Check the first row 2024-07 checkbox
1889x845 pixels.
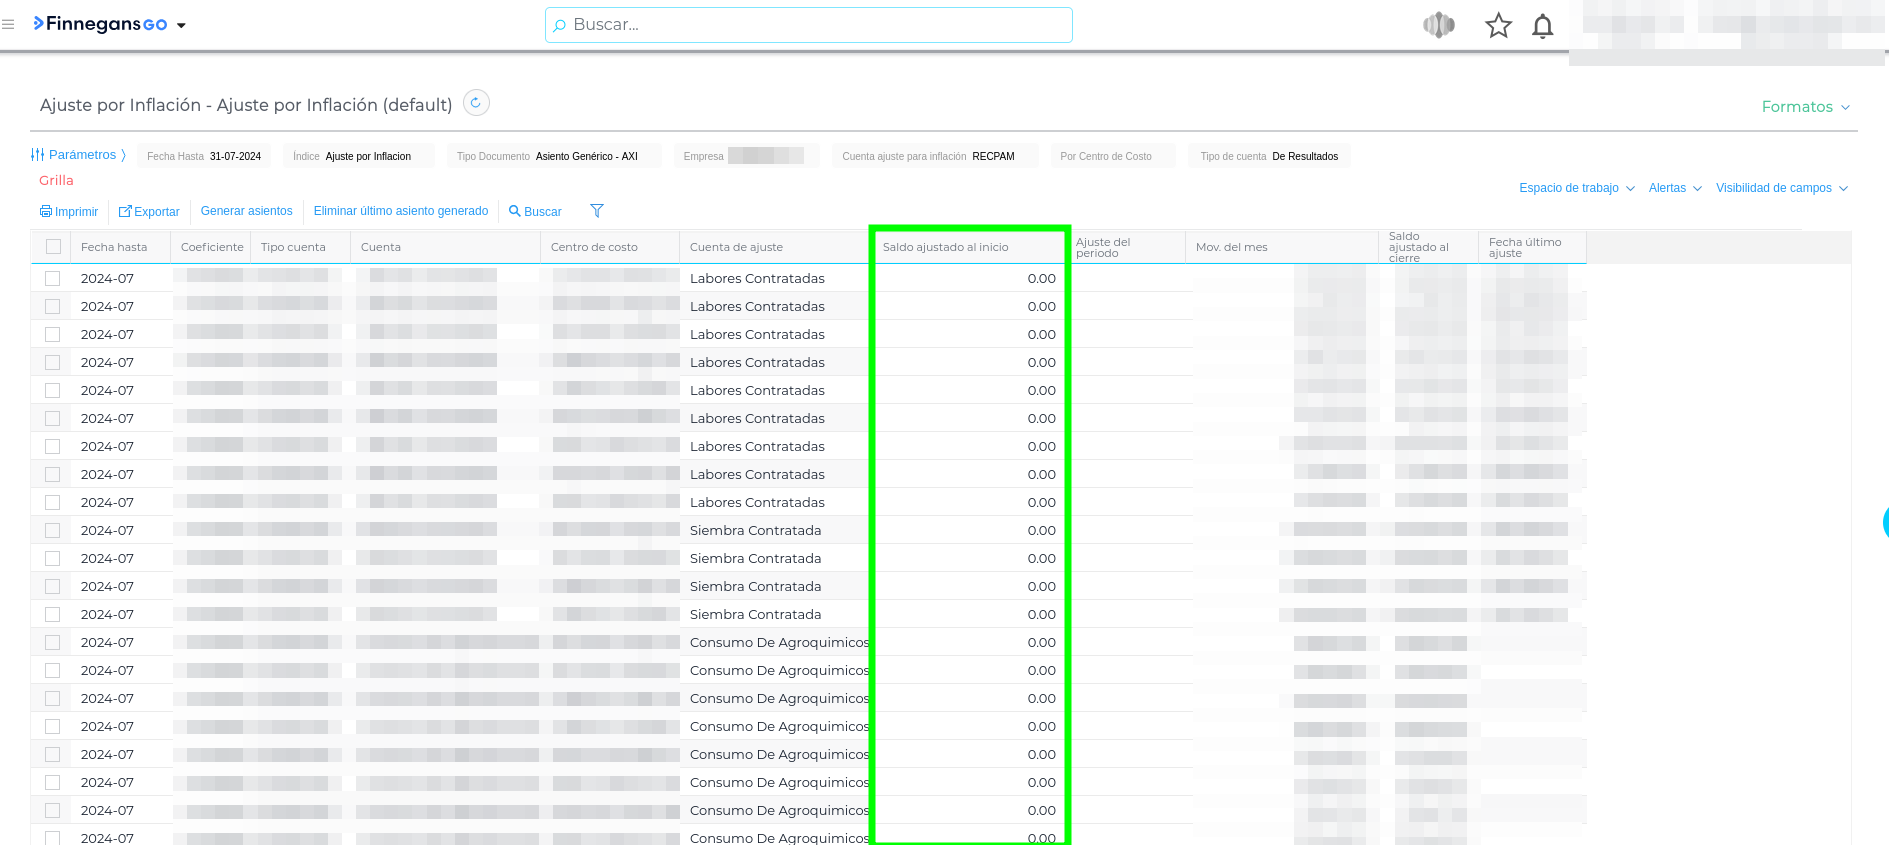(x=53, y=279)
